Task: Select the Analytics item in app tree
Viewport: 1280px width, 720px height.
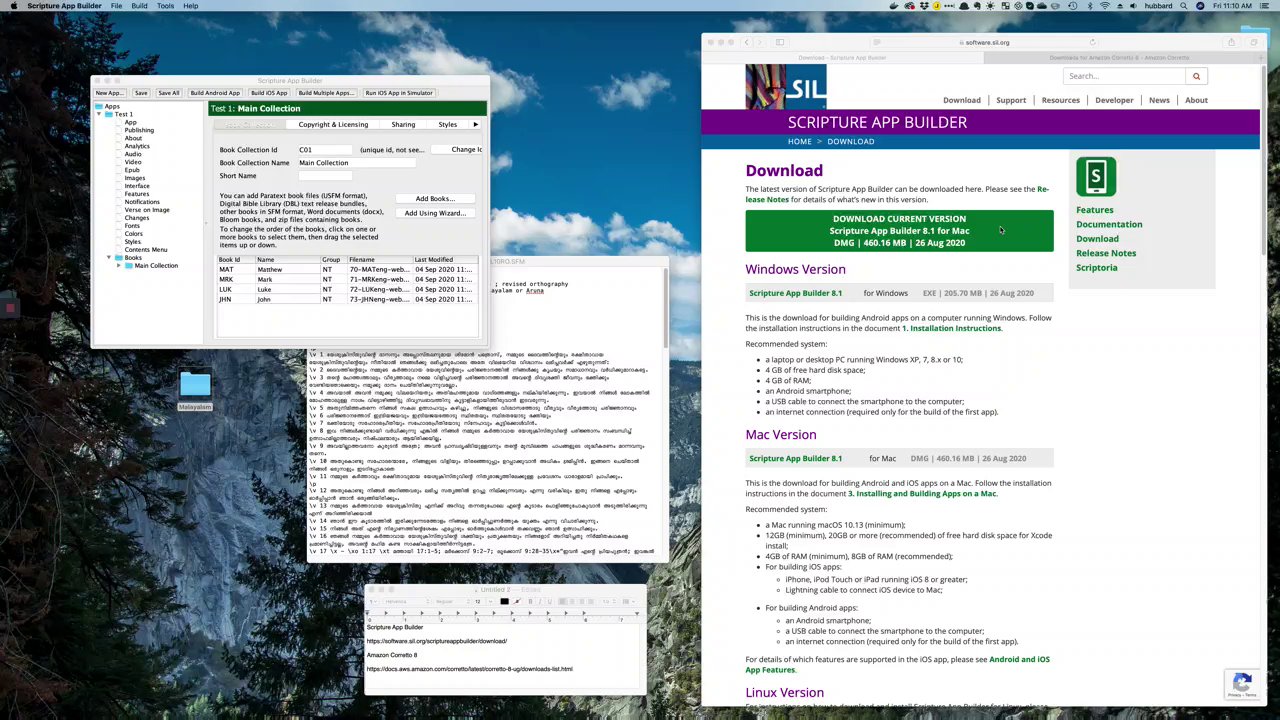Action: point(137,146)
